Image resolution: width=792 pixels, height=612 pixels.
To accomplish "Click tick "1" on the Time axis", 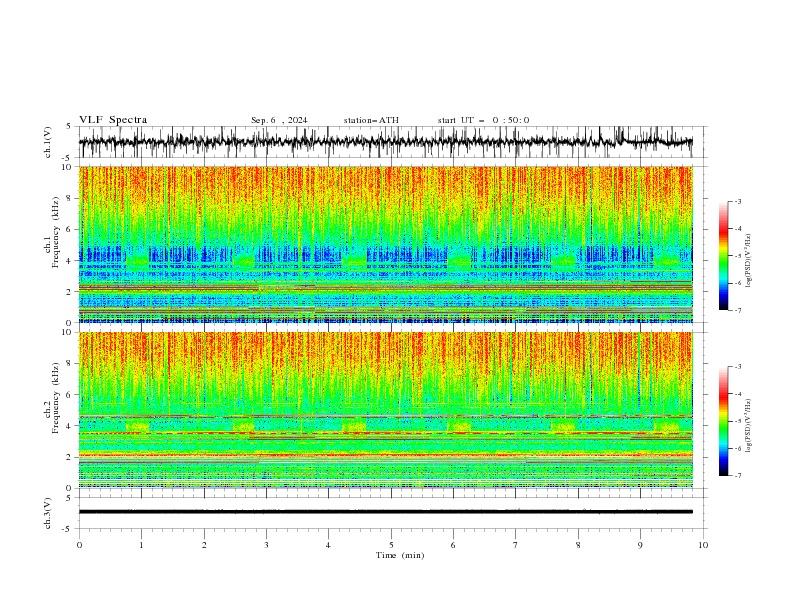I will [141, 545].
